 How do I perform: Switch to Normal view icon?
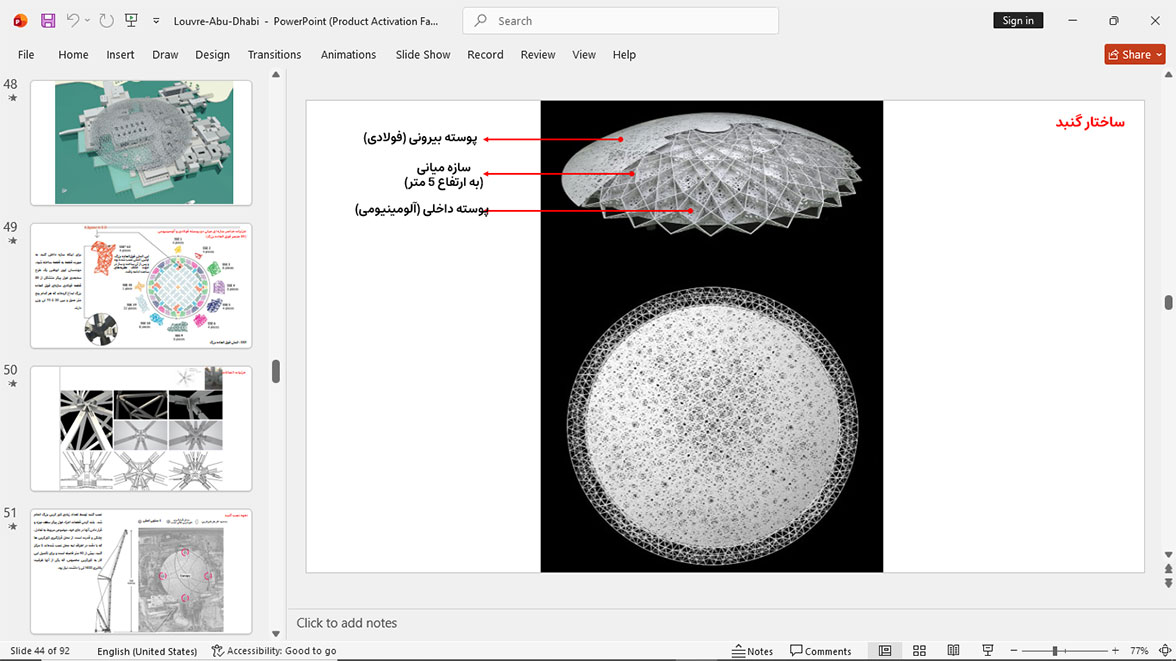coord(885,650)
